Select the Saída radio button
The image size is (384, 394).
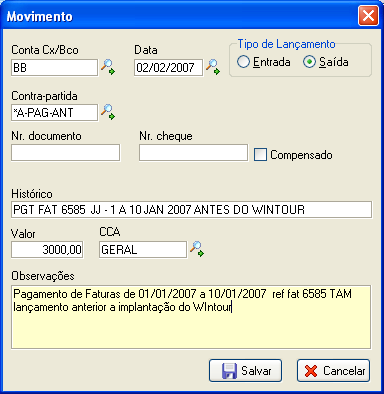(x=309, y=62)
